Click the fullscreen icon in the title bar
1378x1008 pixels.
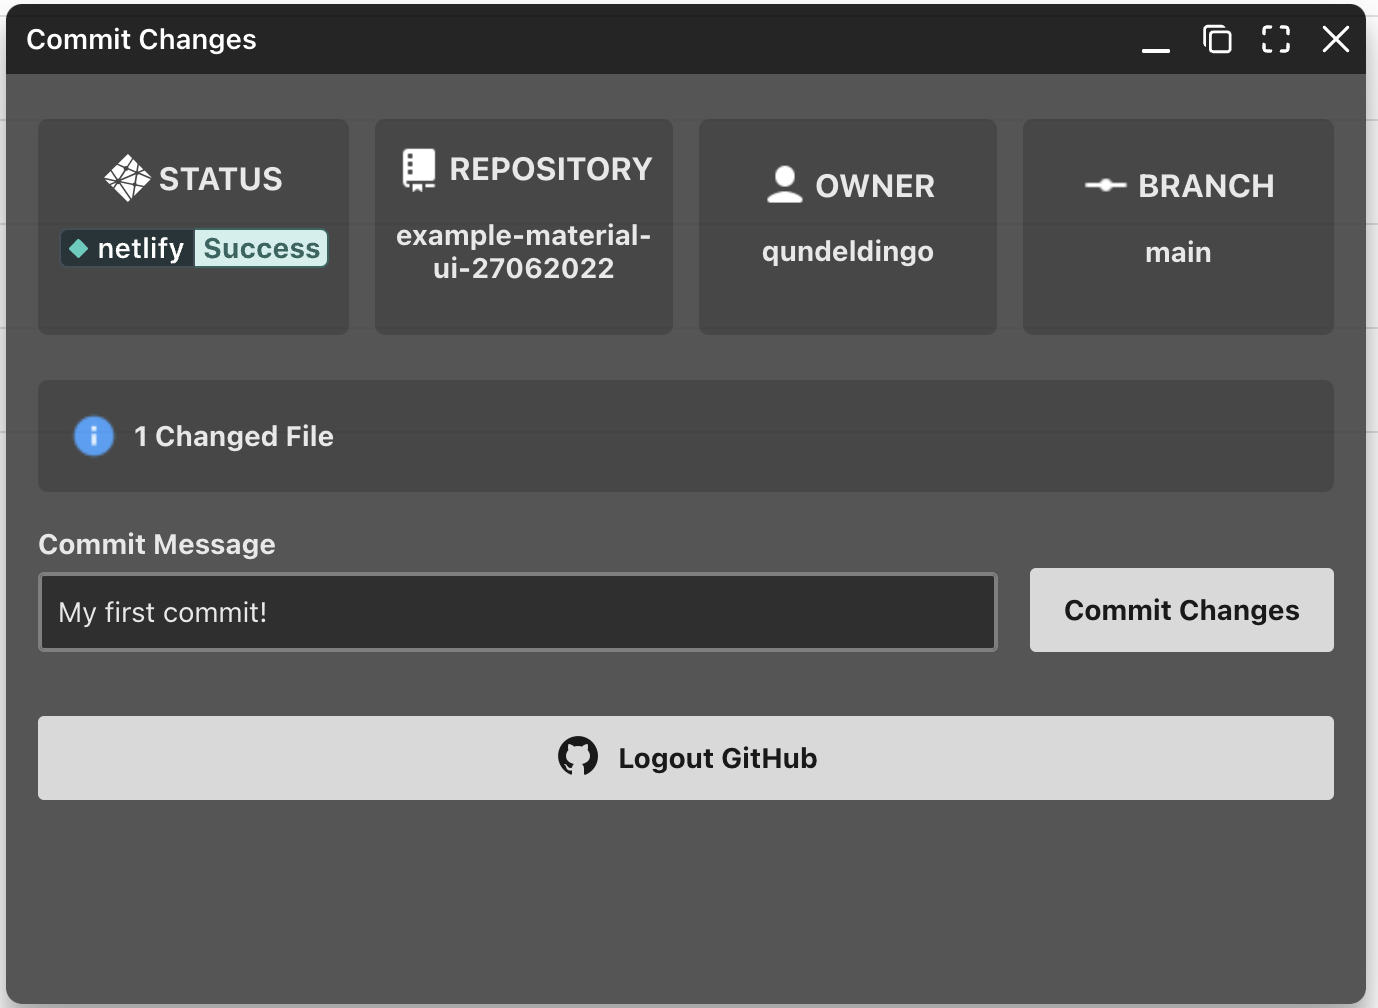click(1276, 39)
